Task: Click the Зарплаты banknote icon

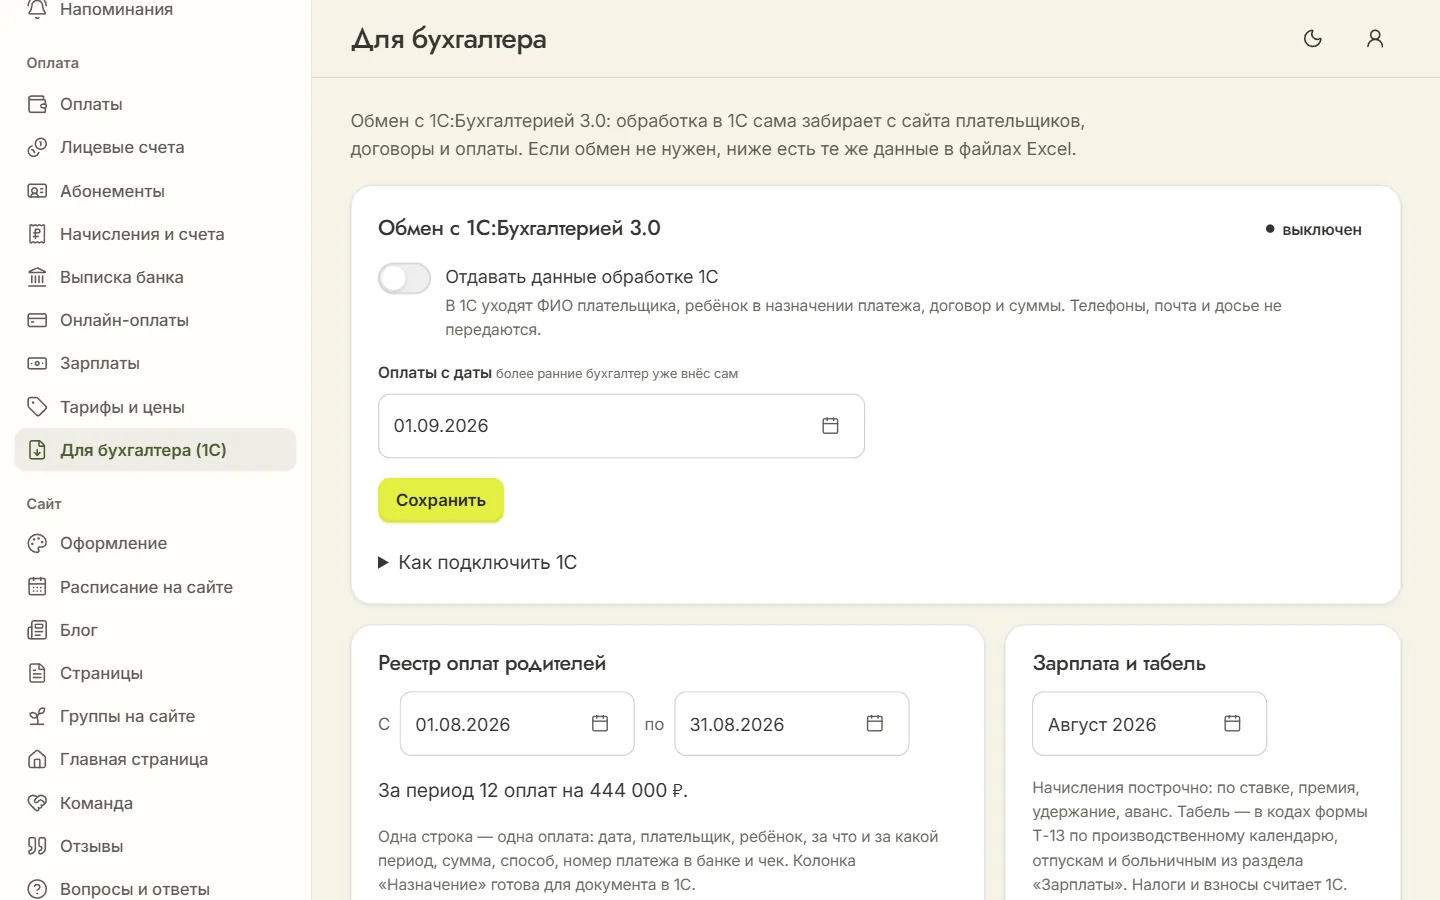Action: click(x=37, y=363)
